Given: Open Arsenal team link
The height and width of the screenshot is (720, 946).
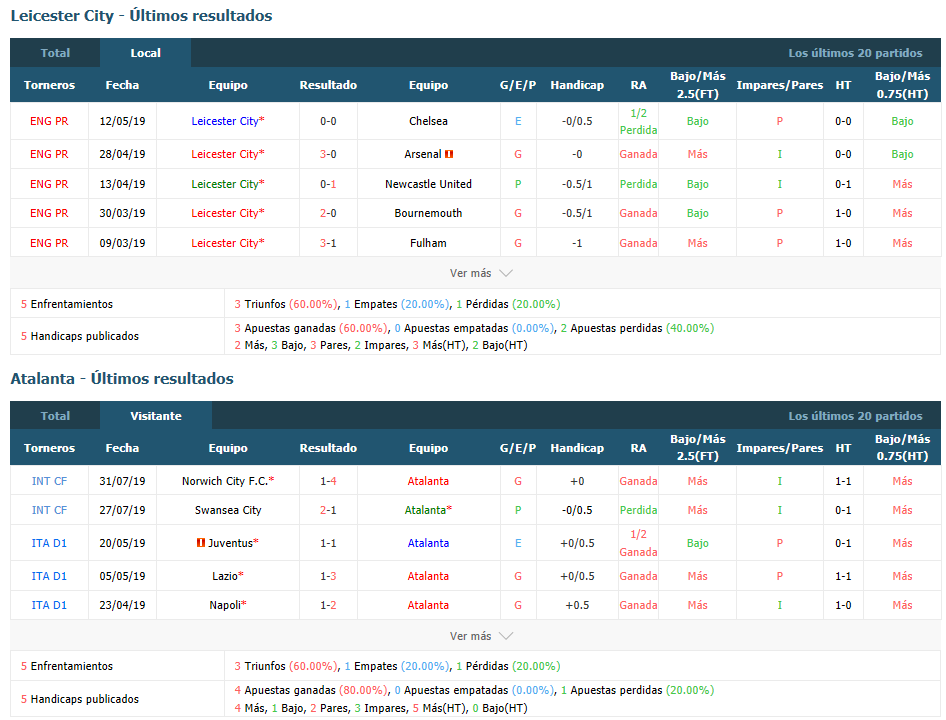Looking at the screenshot, I should pyautogui.click(x=423, y=155).
